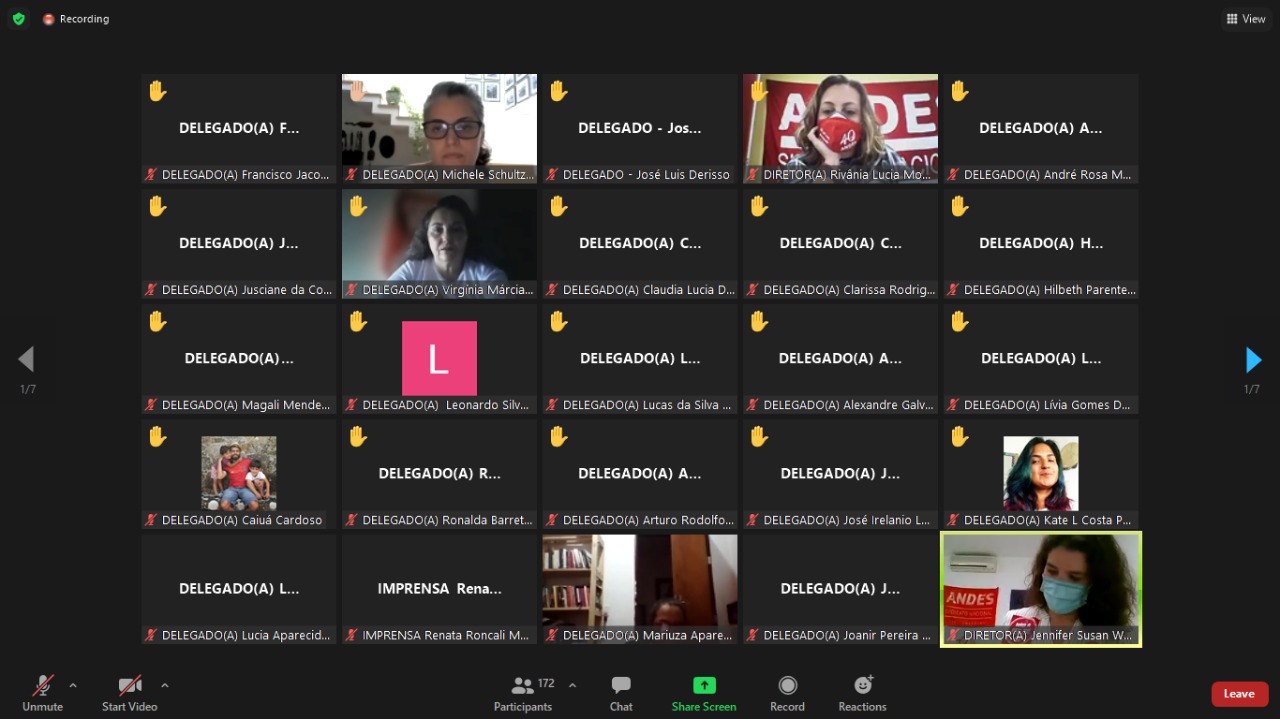Image resolution: width=1280 pixels, height=719 pixels.
Task: Open the Chat panel
Action: 621,686
